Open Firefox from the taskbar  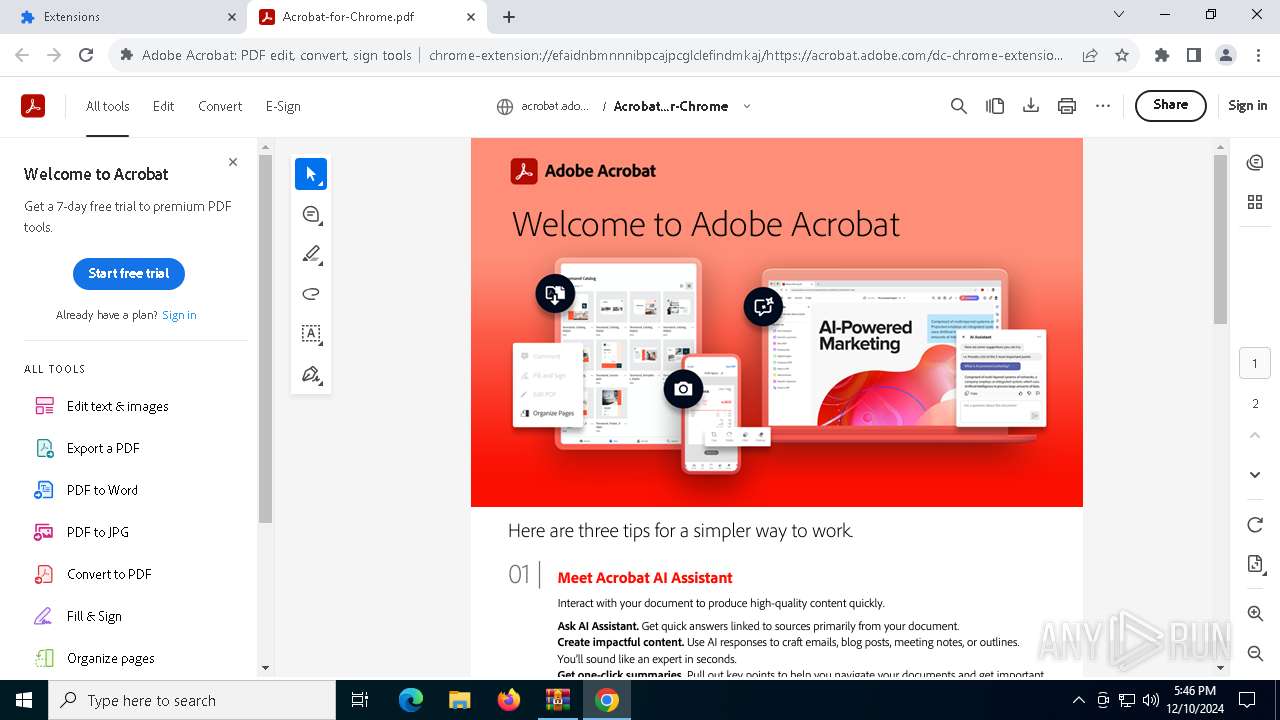click(x=509, y=700)
